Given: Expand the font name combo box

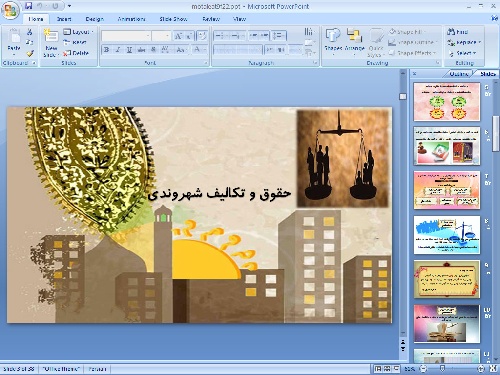Looking at the screenshot, I should pyautogui.click(x=148, y=36).
